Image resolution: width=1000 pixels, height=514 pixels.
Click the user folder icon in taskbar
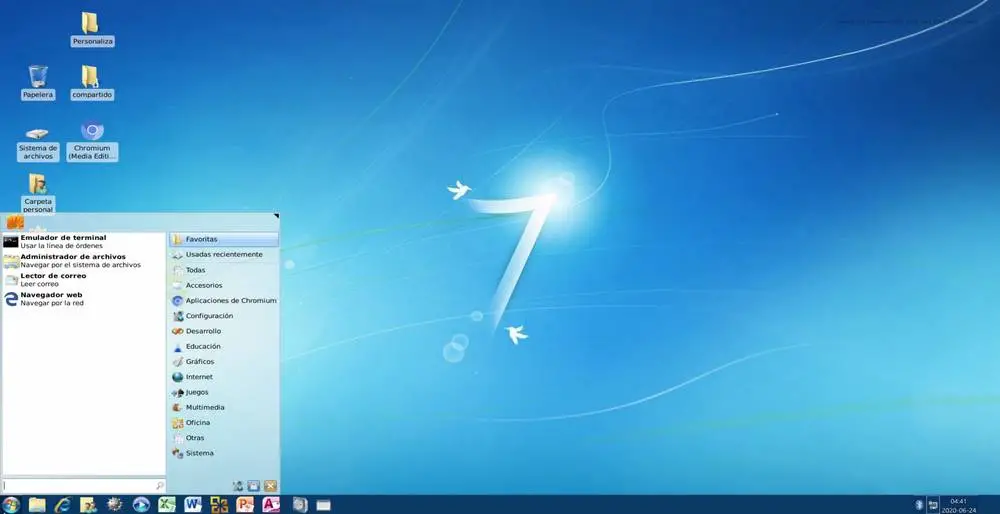tap(89, 505)
